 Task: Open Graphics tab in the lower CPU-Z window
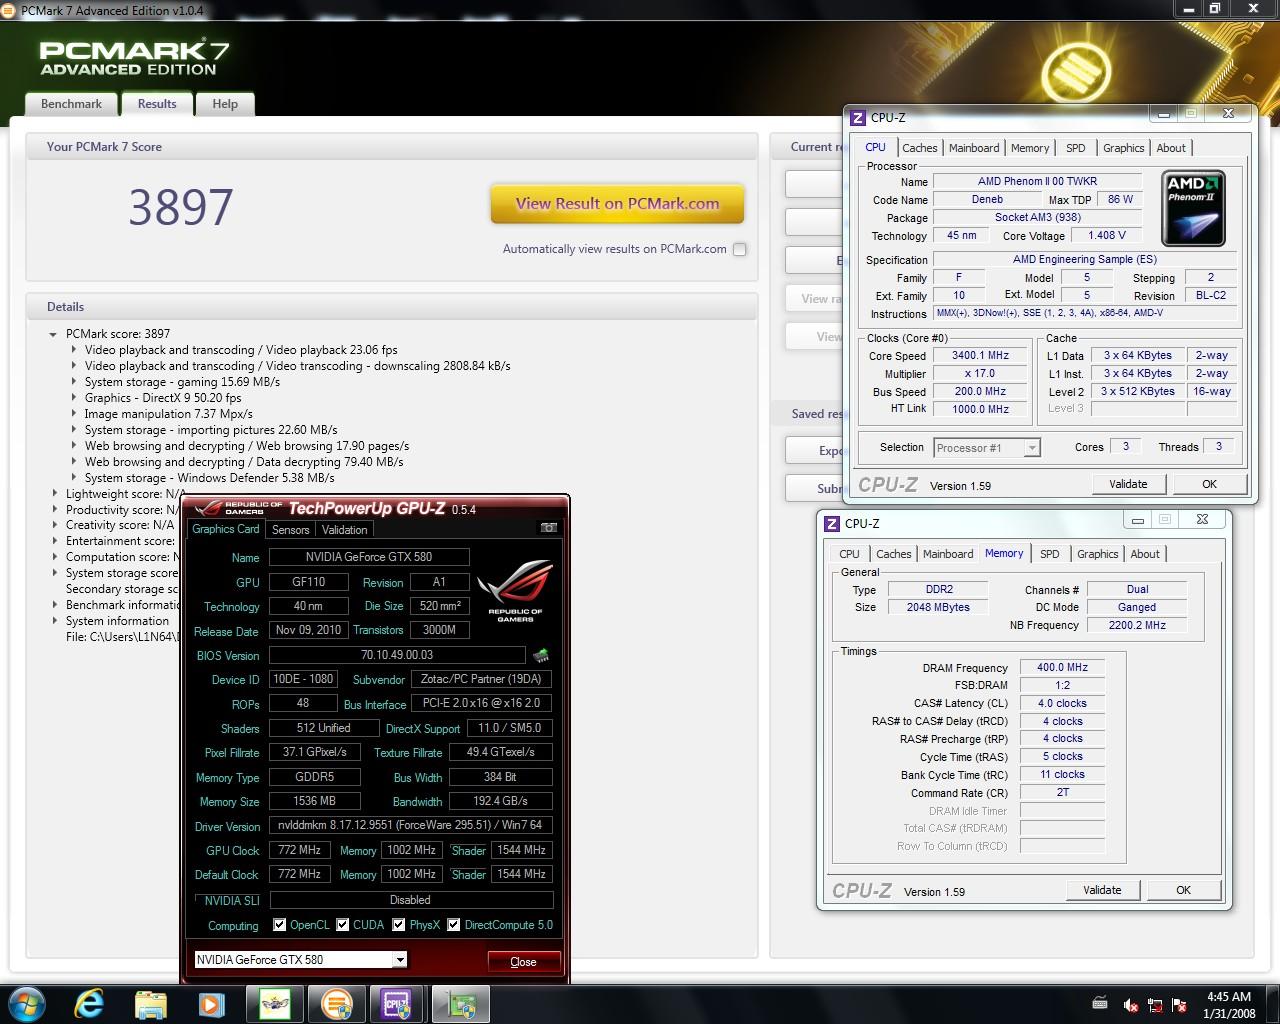tap(1098, 554)
